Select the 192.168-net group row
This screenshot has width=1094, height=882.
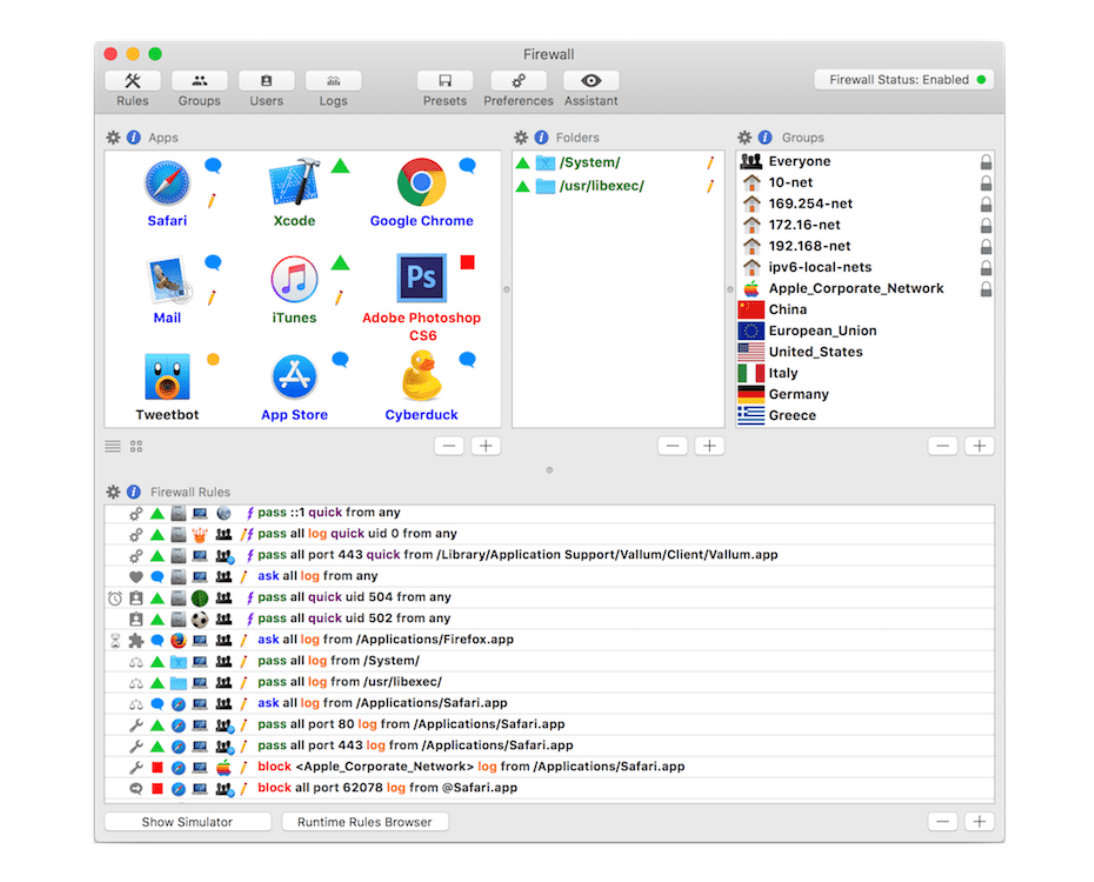865,246
